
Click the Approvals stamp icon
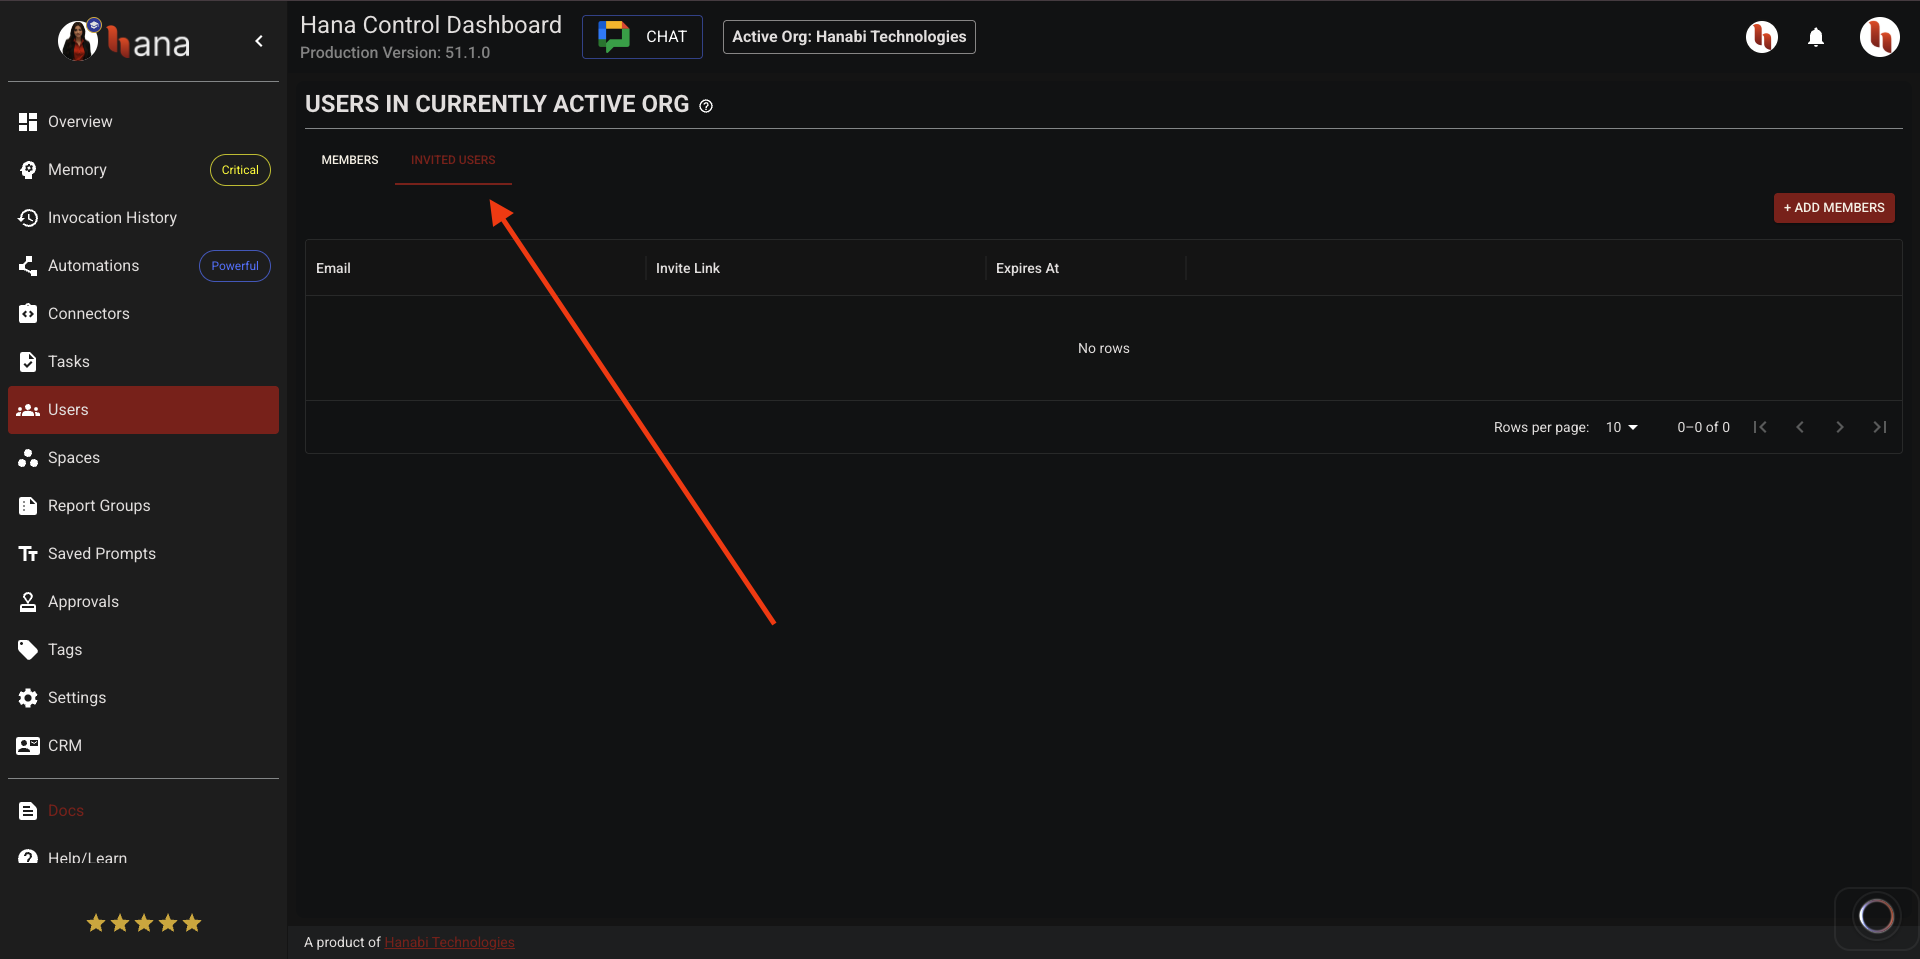28,602
